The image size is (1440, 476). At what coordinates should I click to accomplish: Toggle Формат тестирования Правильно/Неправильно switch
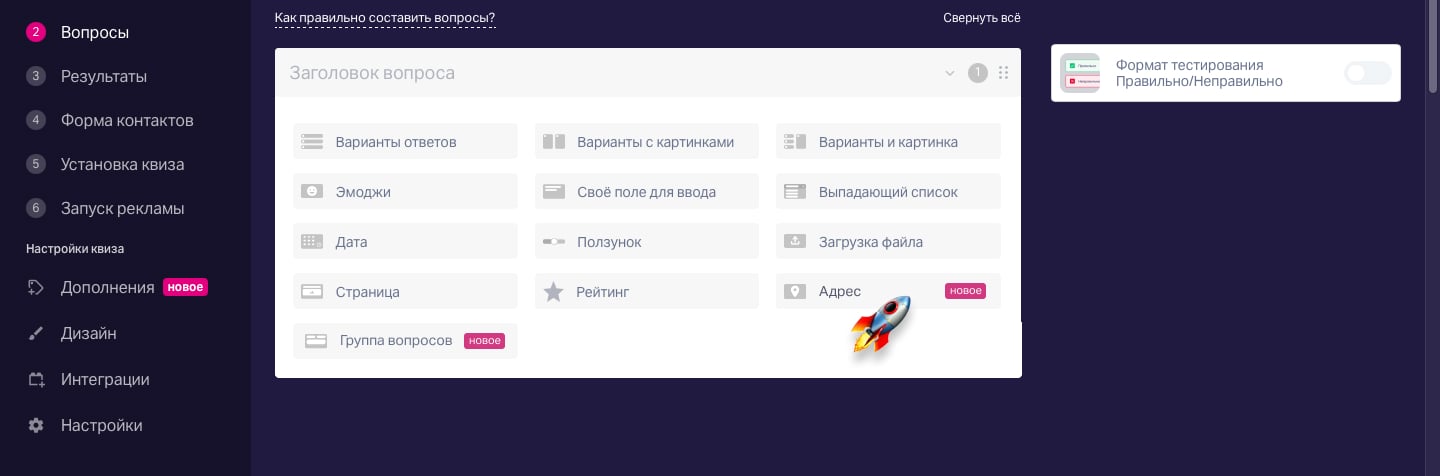[x=1367, y=73]
